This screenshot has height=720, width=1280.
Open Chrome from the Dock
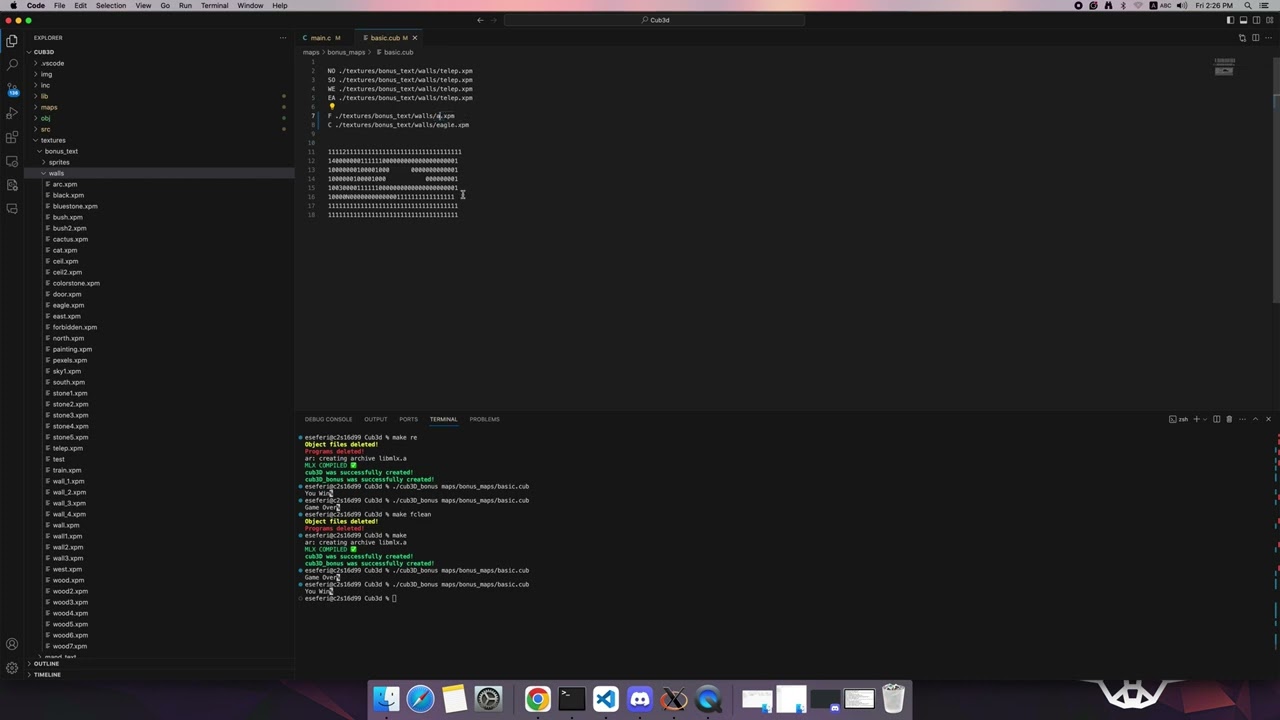click(537, 699)
